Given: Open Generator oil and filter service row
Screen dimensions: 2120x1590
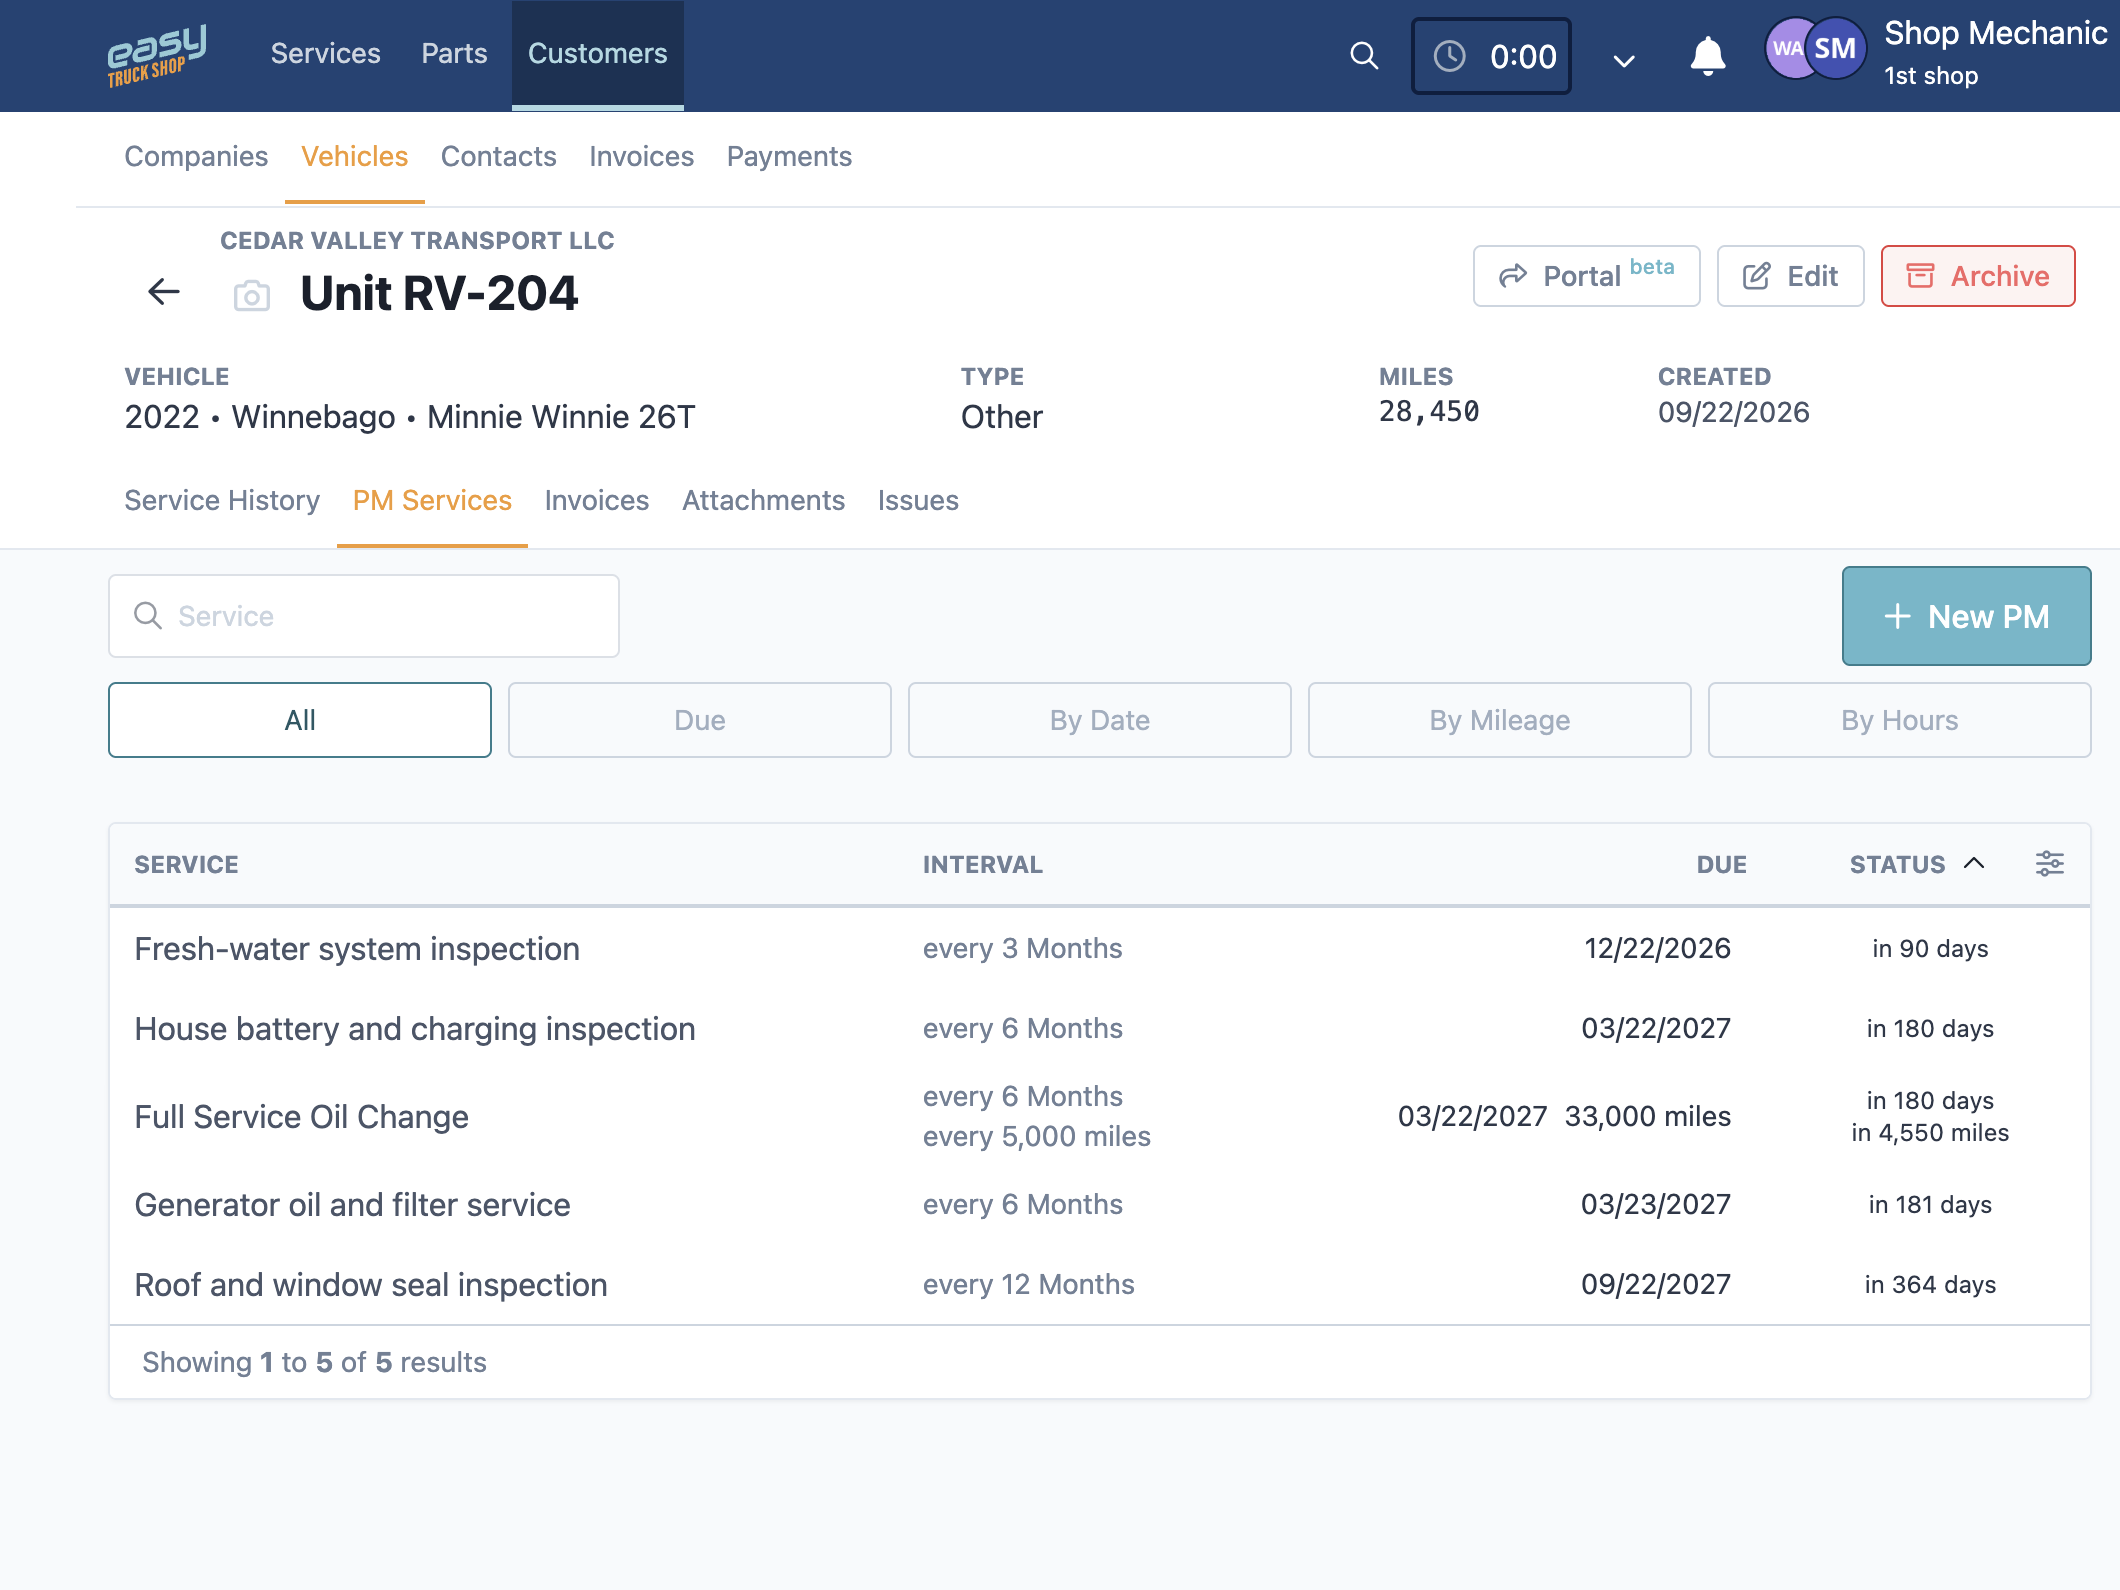Looking at the screenshot, I should (x=1100, y=1205).
